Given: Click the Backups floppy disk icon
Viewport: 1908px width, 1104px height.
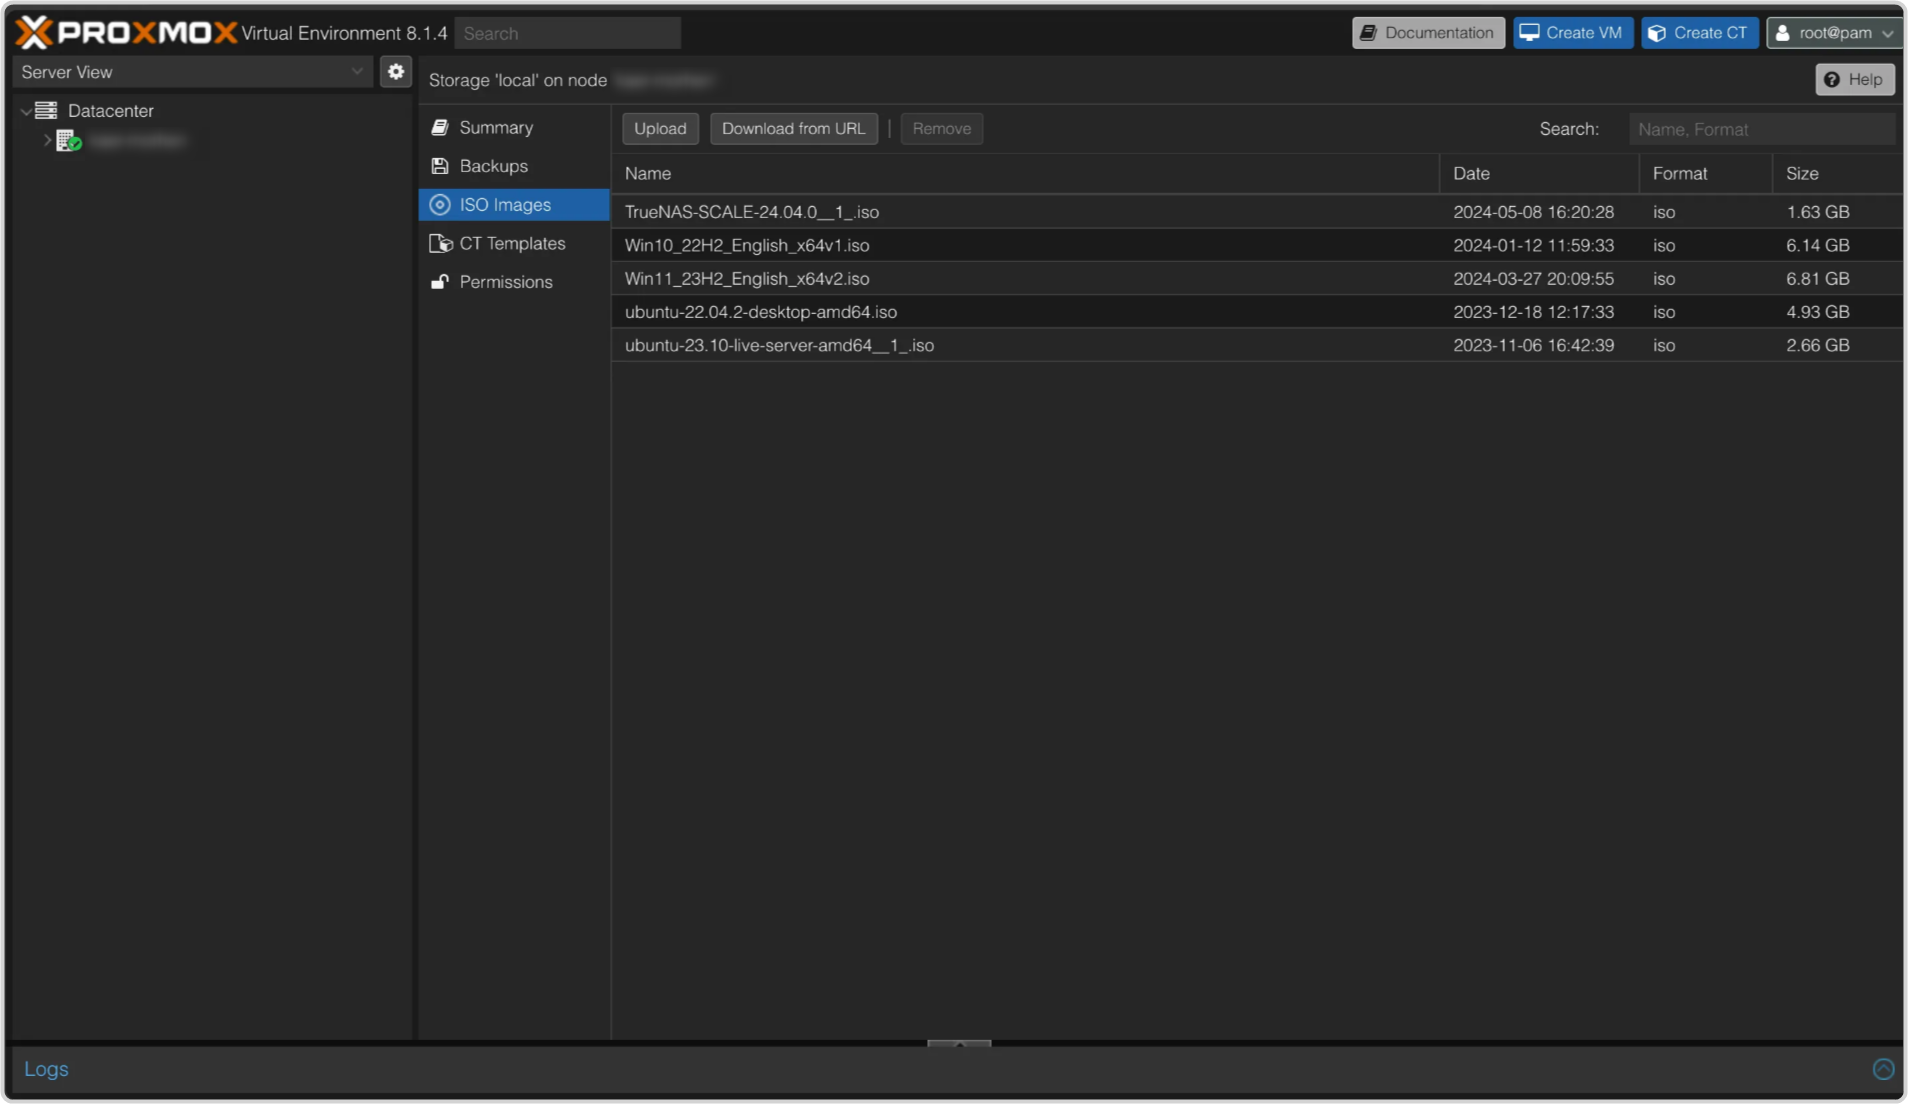Looking at the screenshot, I should (440, 166).
